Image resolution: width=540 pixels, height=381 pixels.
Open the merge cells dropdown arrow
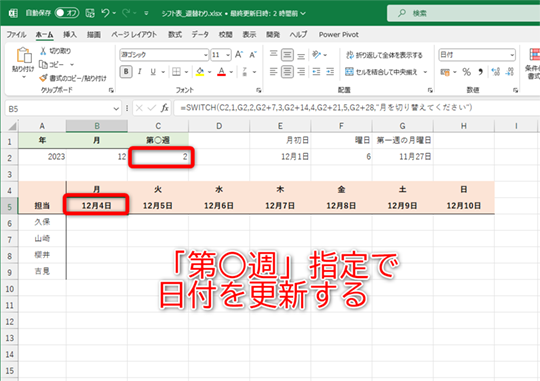point(425,72)
